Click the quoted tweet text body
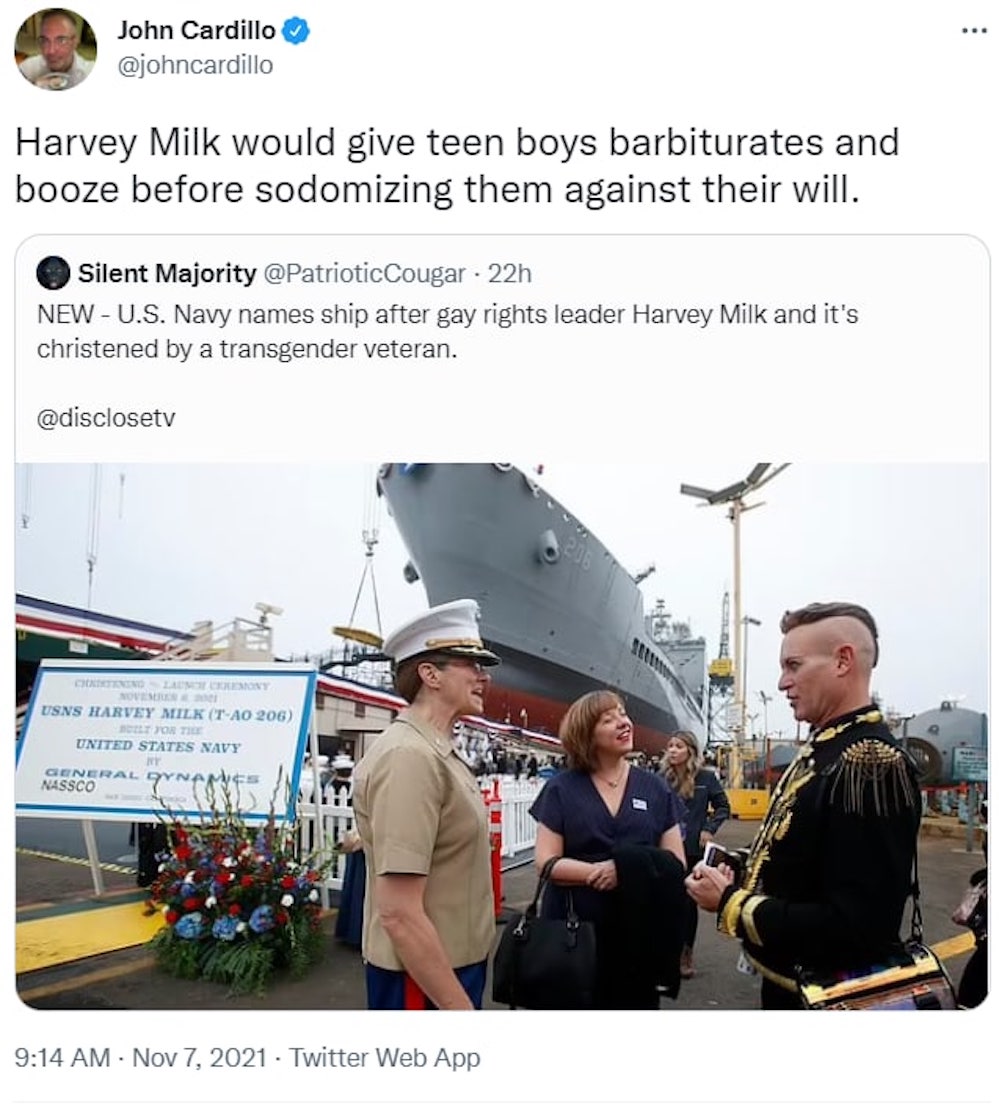Screen dimensions: 999x1106 click(x=447, y=331)
